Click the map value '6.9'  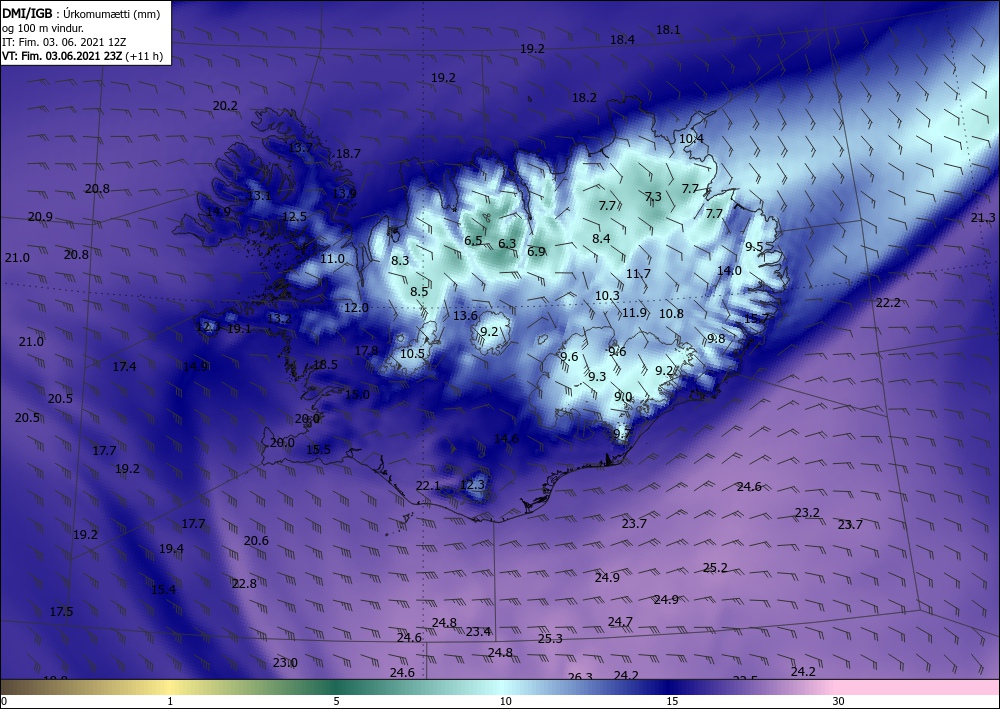pyautogui.click(x=536, y=252)
